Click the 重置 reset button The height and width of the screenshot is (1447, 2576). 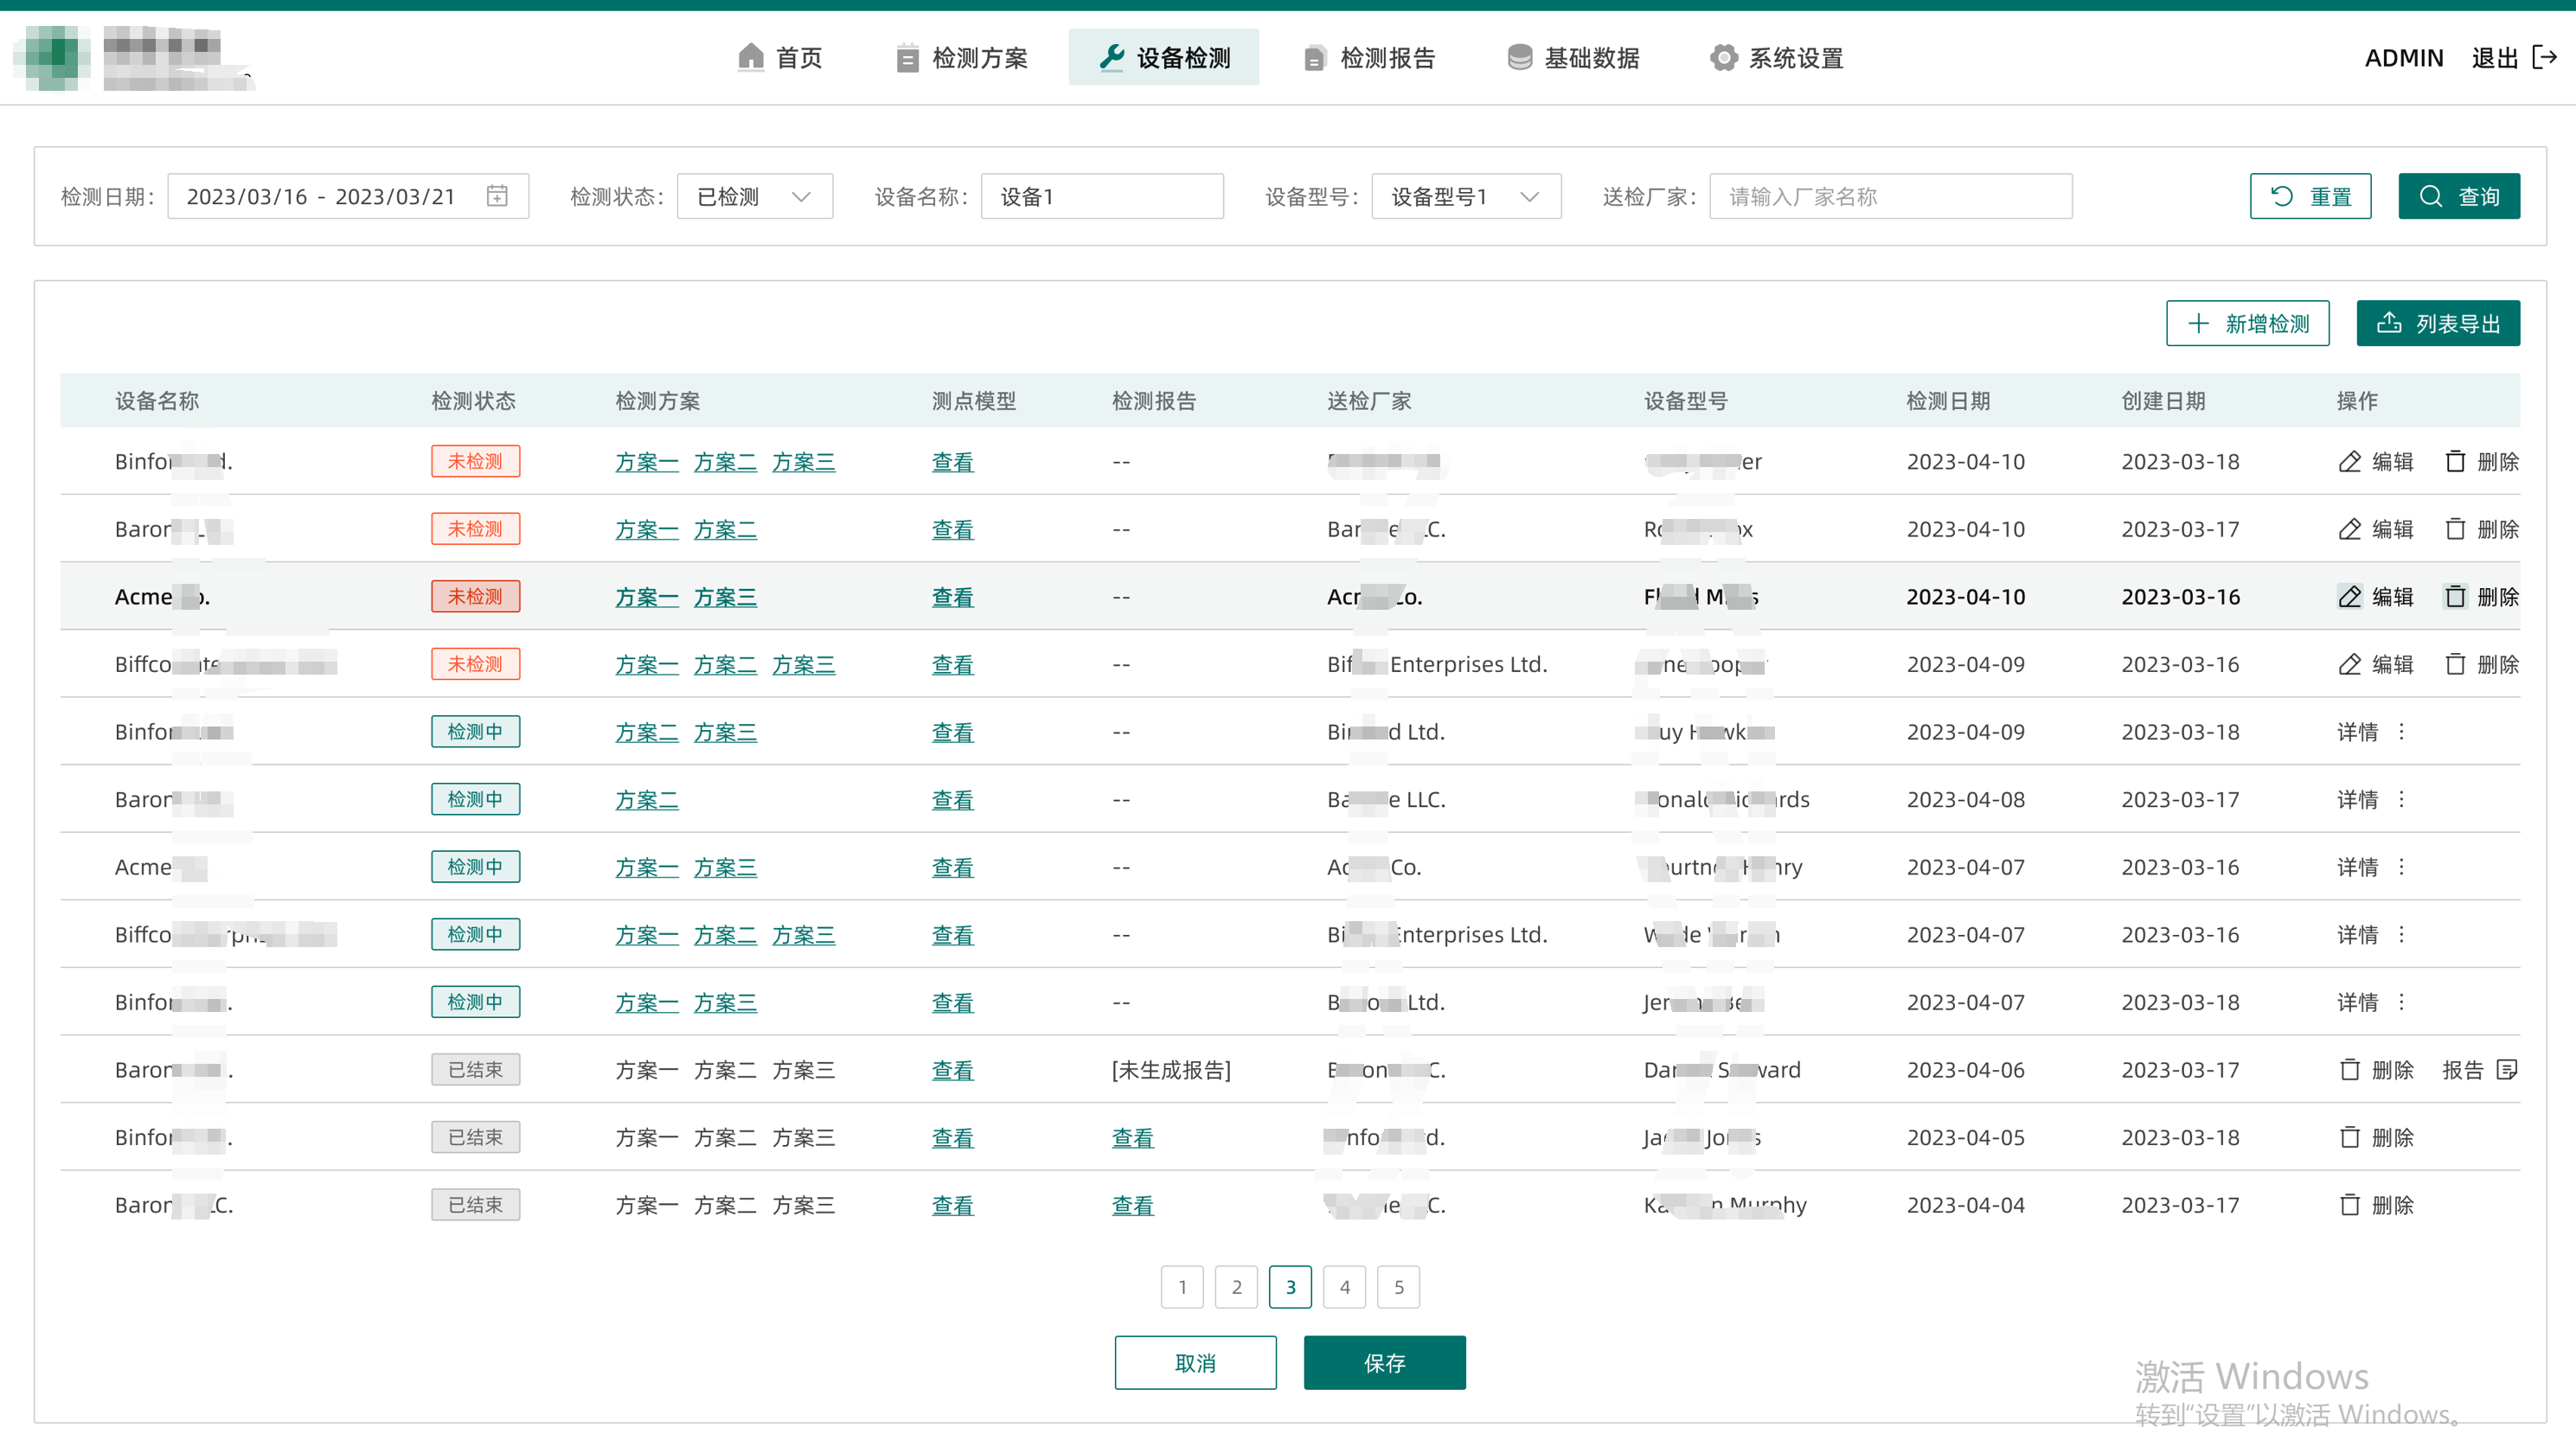coord(2310,196)
